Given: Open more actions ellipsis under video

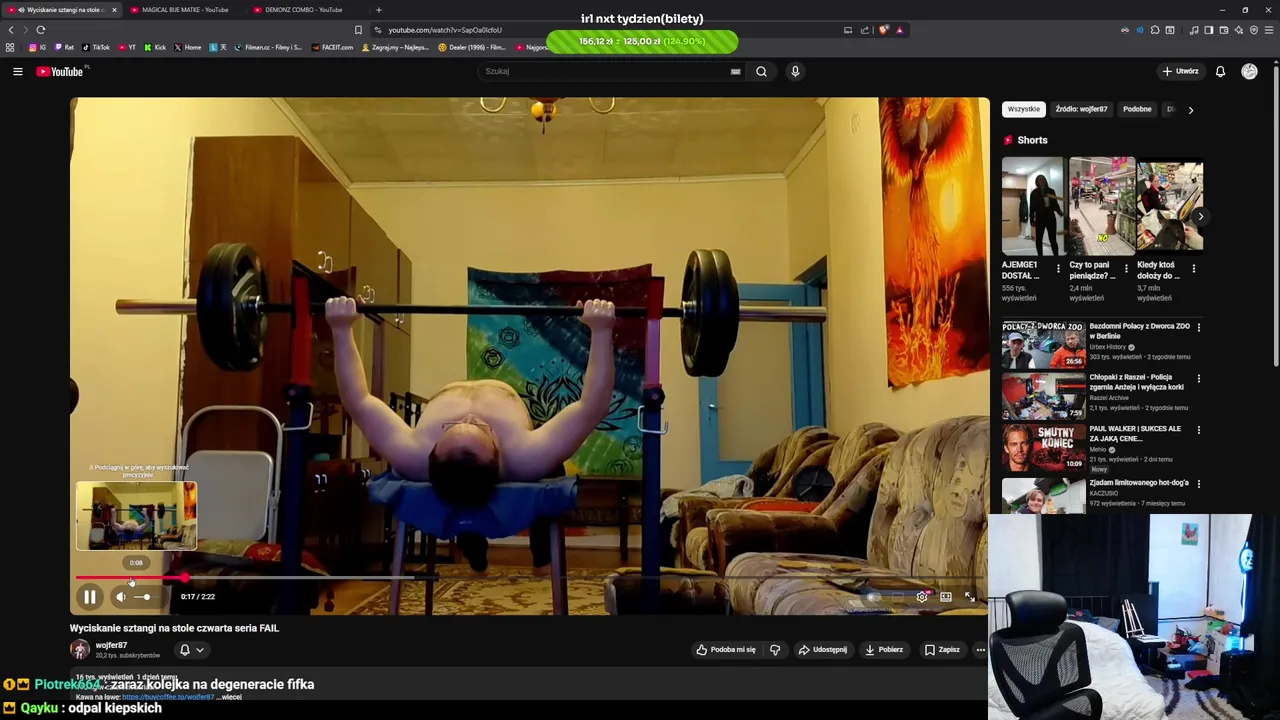Looking at the screenshot, I should coord(980,650).
